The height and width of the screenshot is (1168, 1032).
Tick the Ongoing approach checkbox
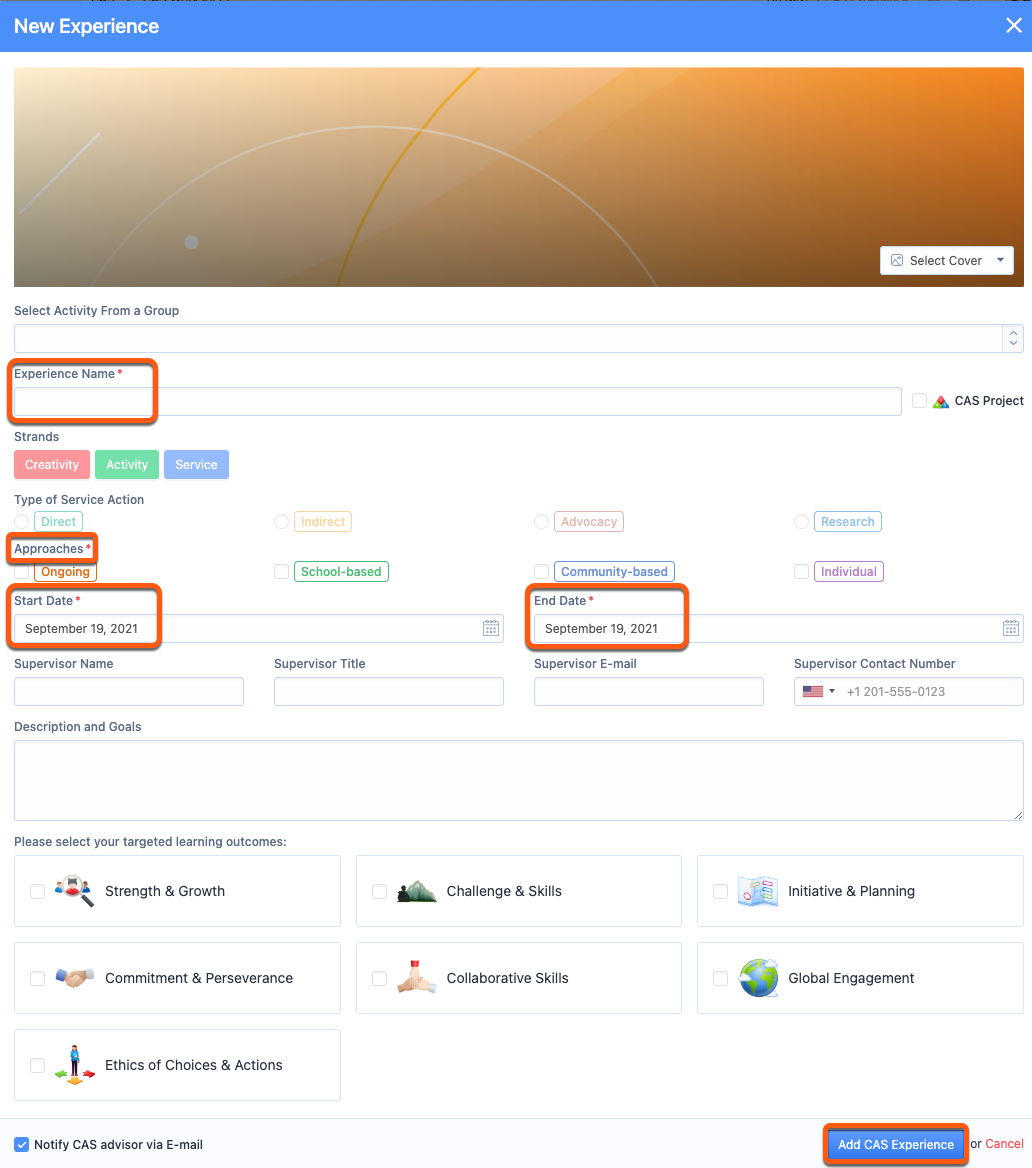tap(22, 572)
